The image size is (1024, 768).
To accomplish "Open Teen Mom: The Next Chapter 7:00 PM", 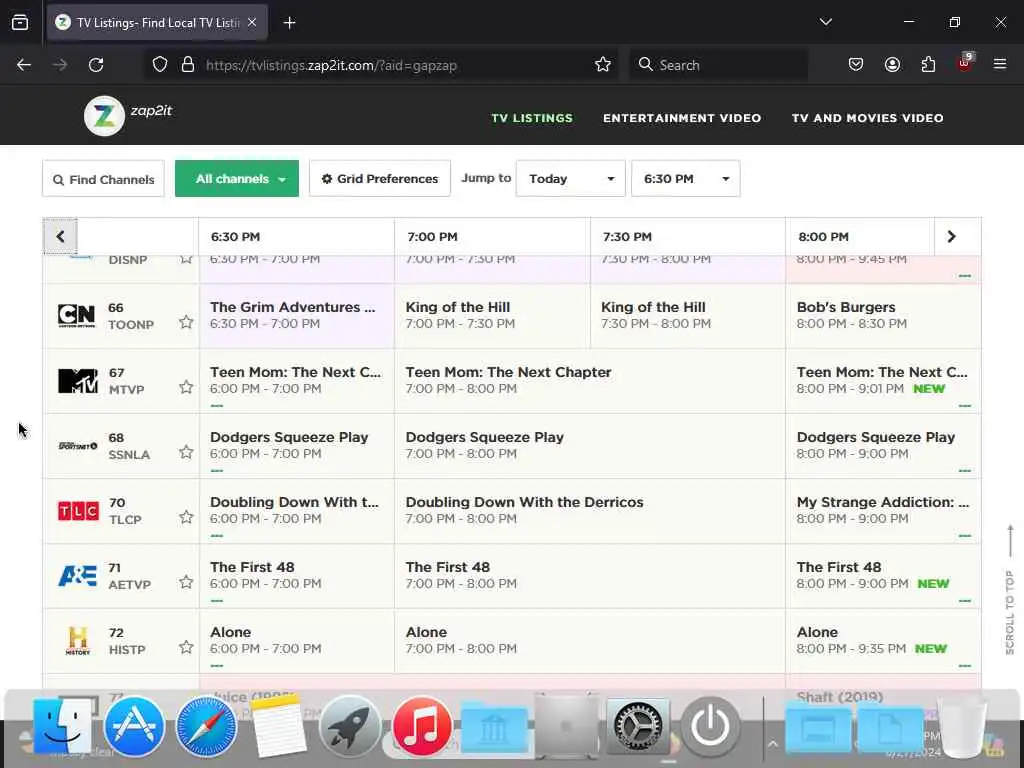I will [x=590, y=381].
